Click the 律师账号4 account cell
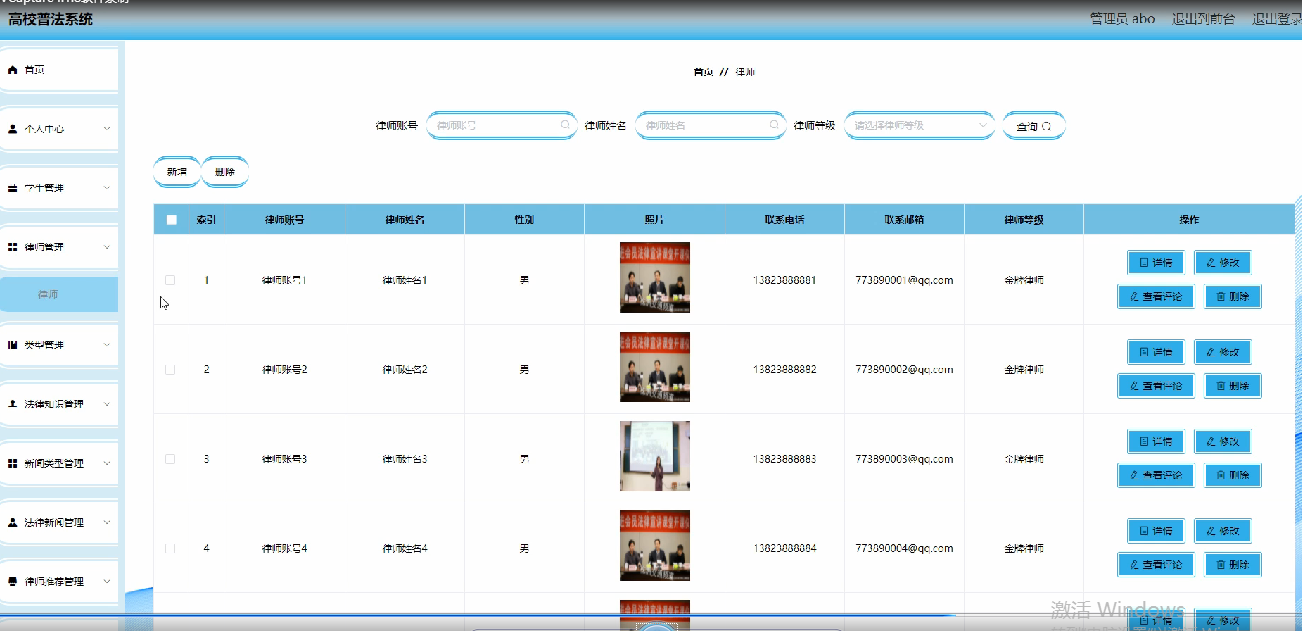Viewport: 1302px width, 631px height. tap(284, 549)
